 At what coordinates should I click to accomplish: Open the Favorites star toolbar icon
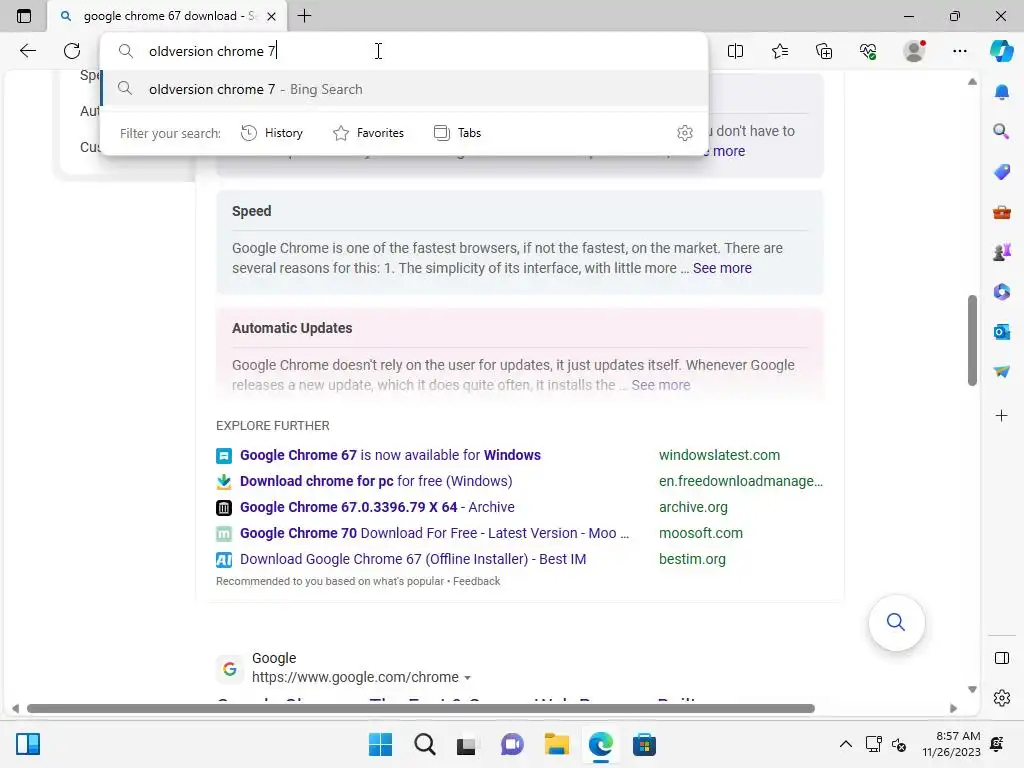tap(780, 51)
